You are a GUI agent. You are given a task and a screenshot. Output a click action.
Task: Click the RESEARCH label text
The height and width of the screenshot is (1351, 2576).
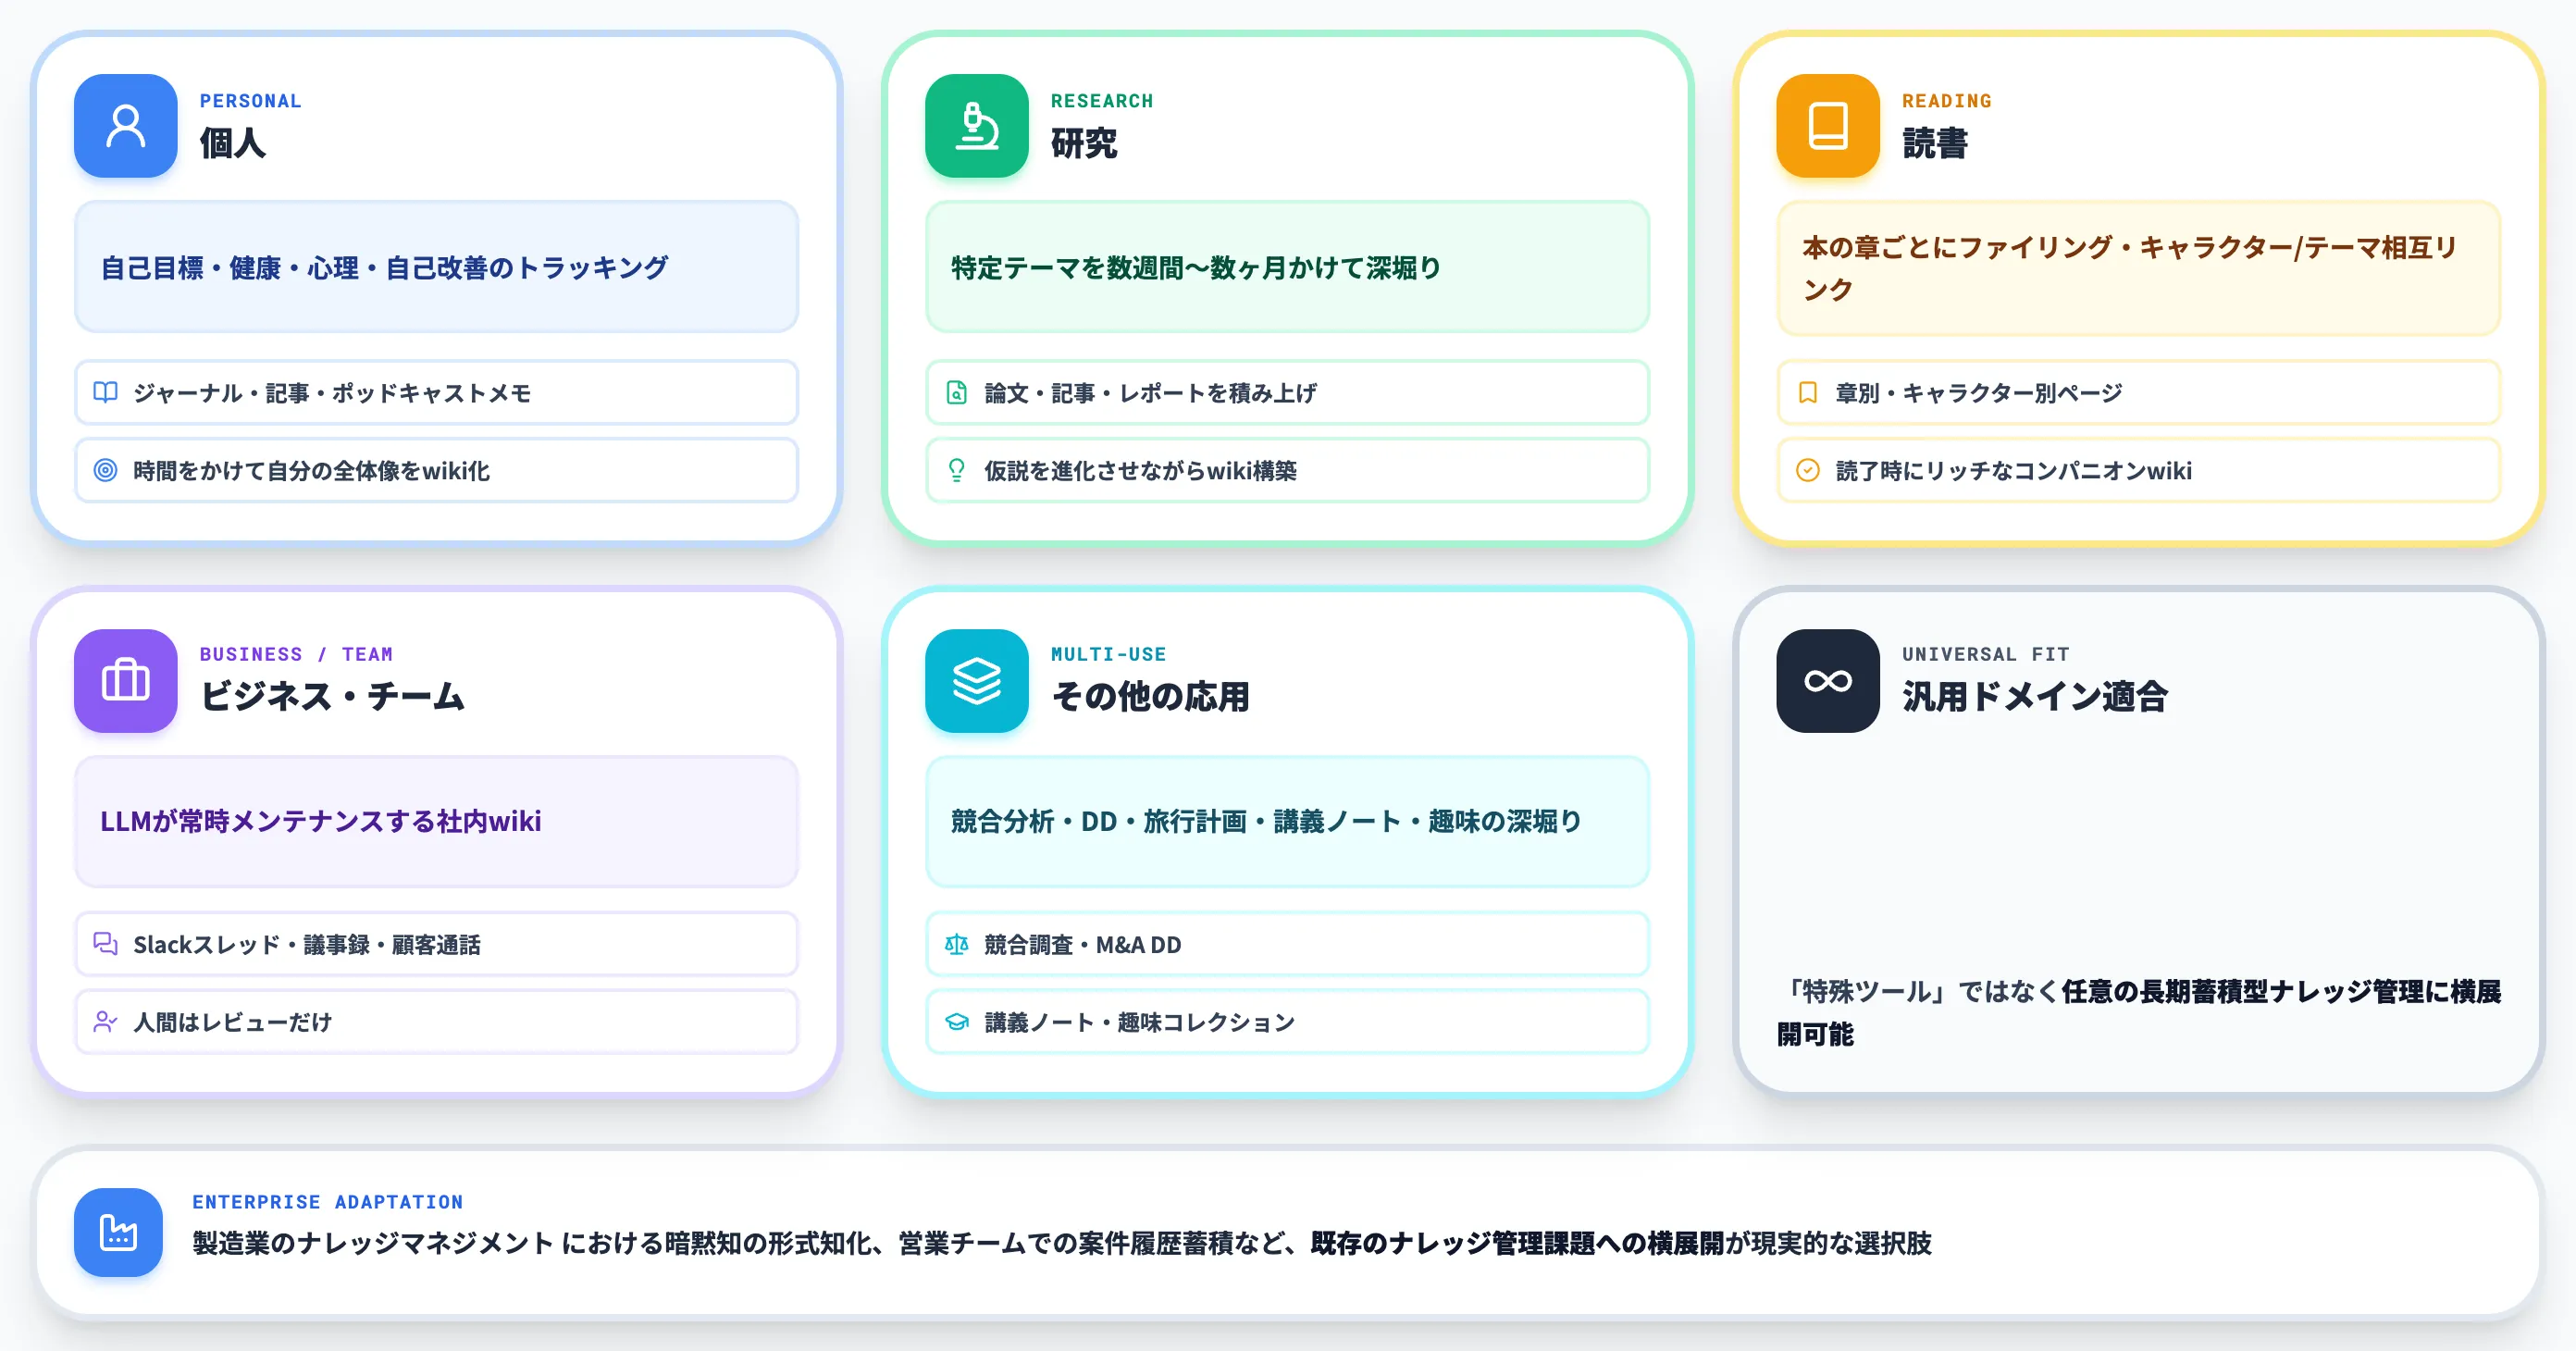pyautogui.click(x=1102, y=101)
